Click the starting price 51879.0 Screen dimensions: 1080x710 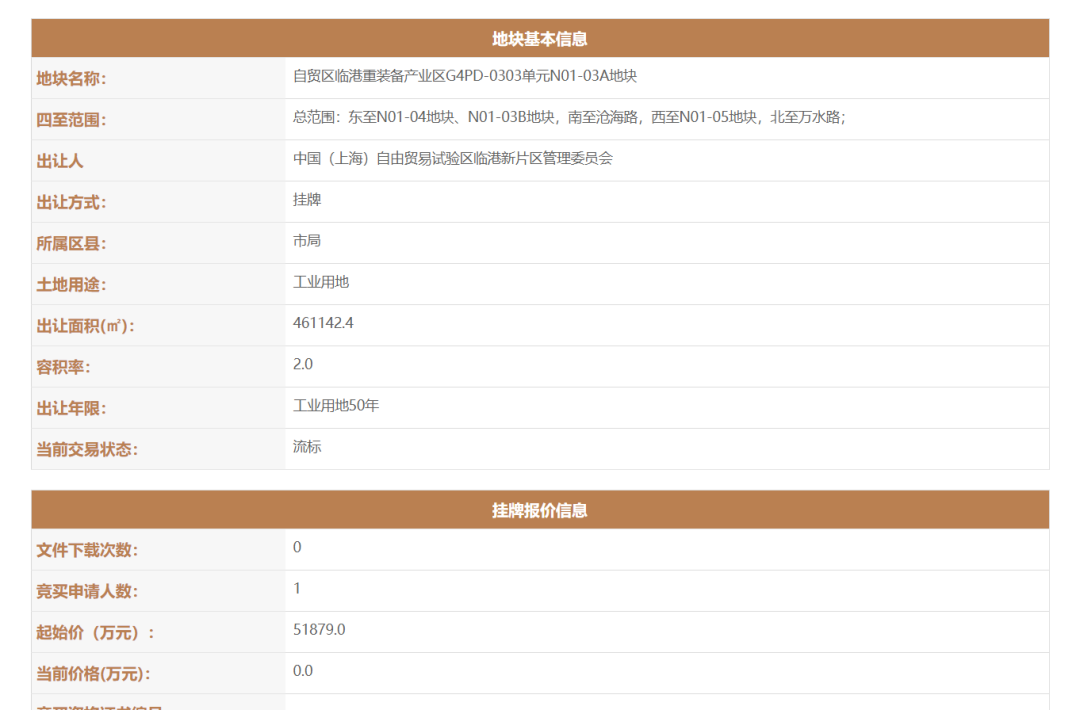[x=319, y=630]
